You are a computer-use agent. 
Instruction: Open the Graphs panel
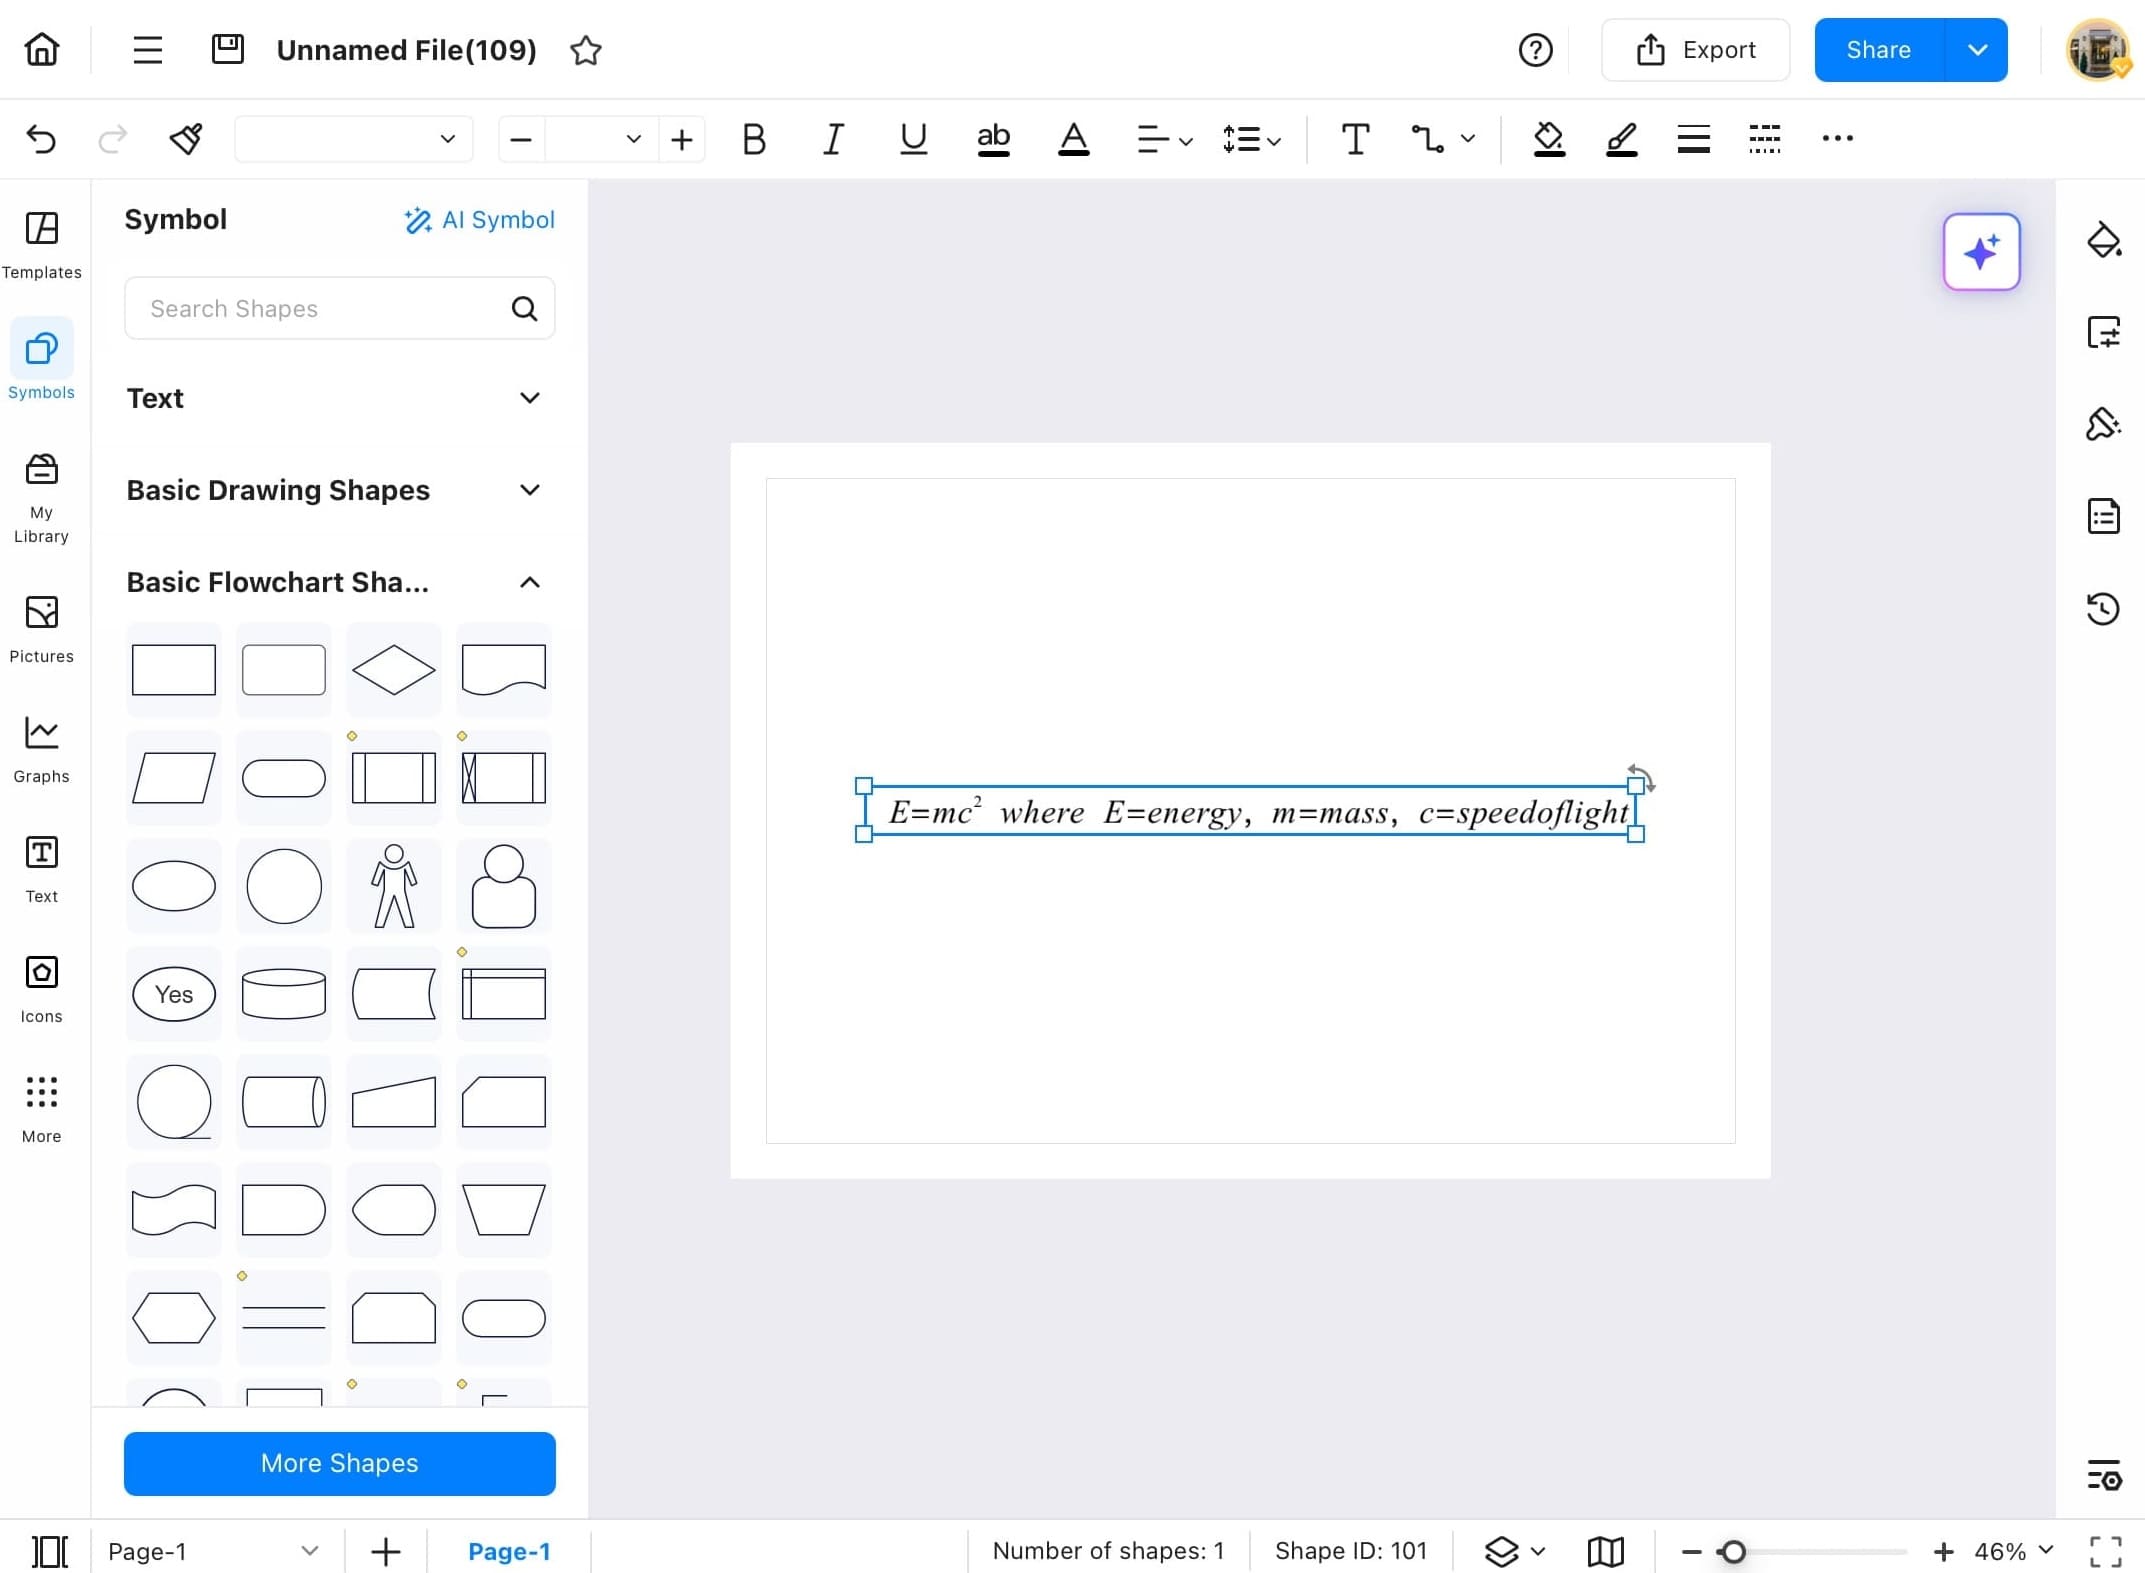point(41,748)
